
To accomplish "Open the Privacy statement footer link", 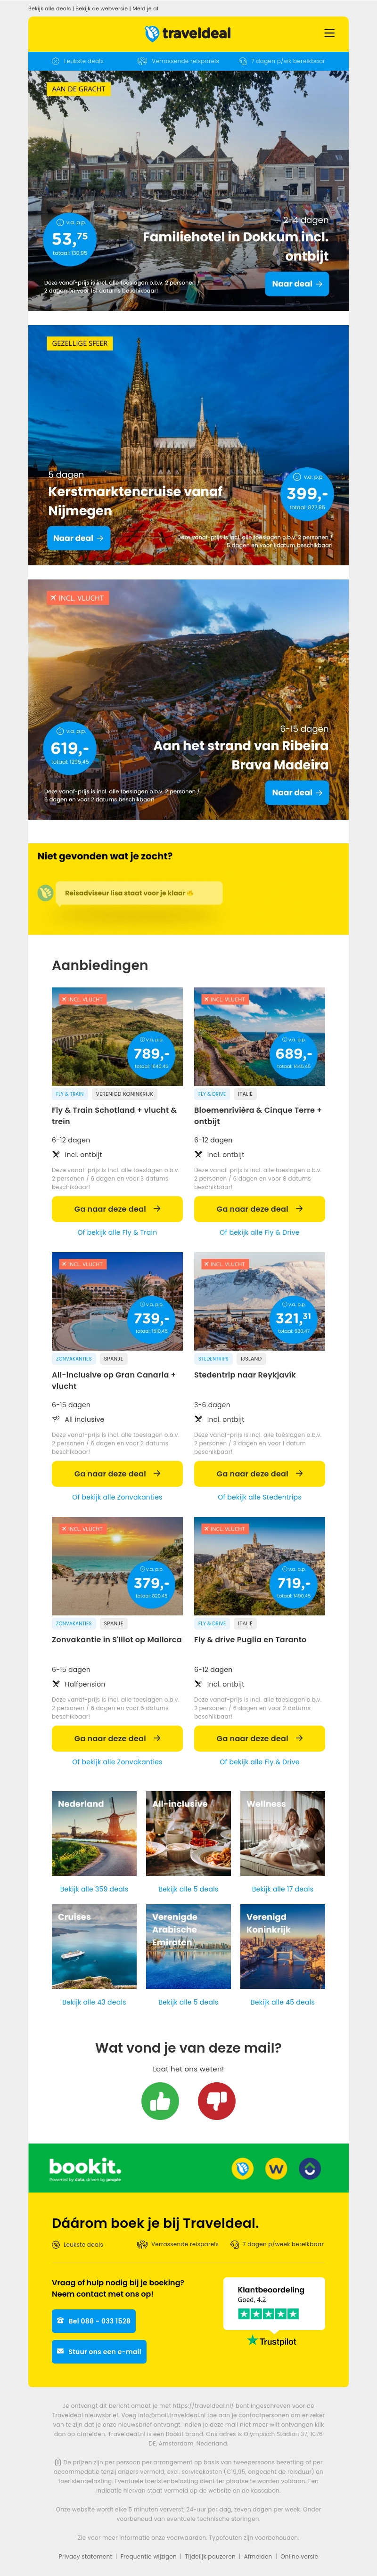I will pyautogui.click(x=85, y=2556).
